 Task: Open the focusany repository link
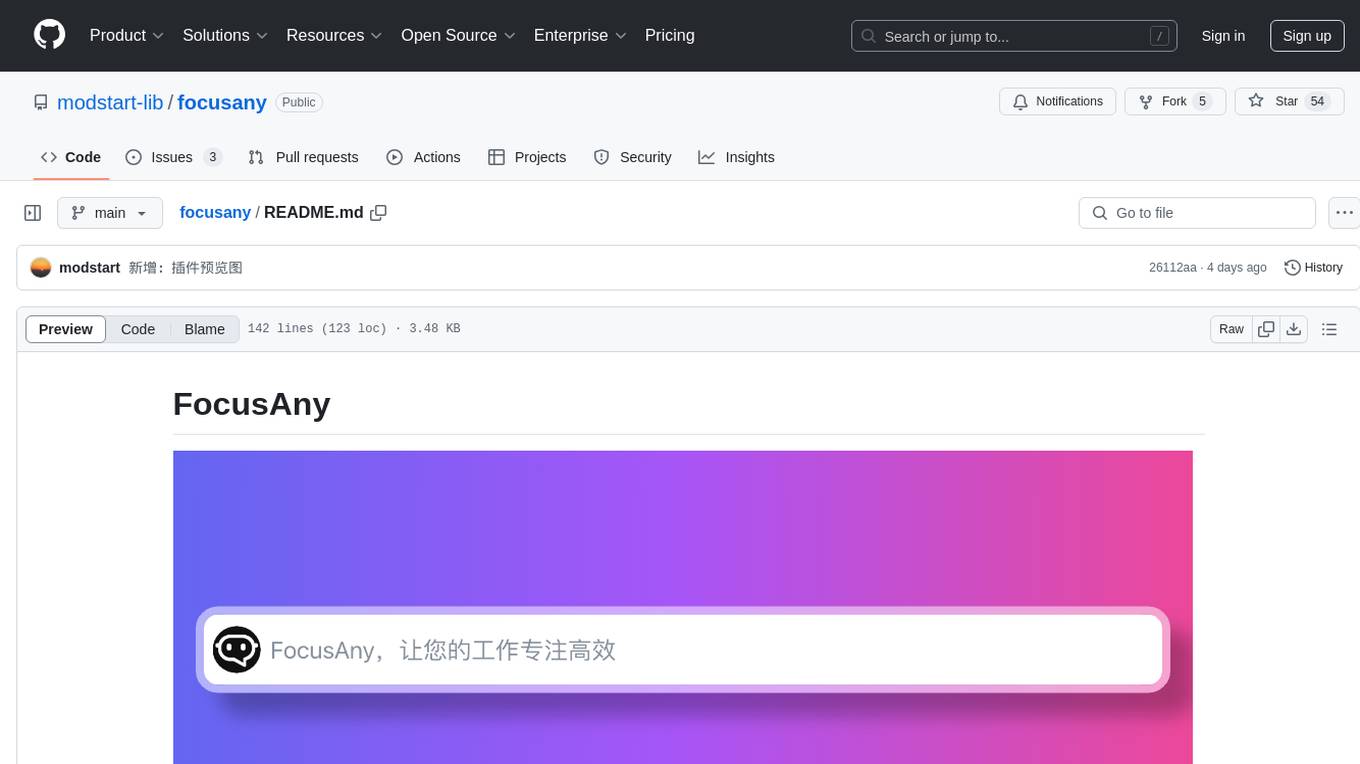[222, 102]
